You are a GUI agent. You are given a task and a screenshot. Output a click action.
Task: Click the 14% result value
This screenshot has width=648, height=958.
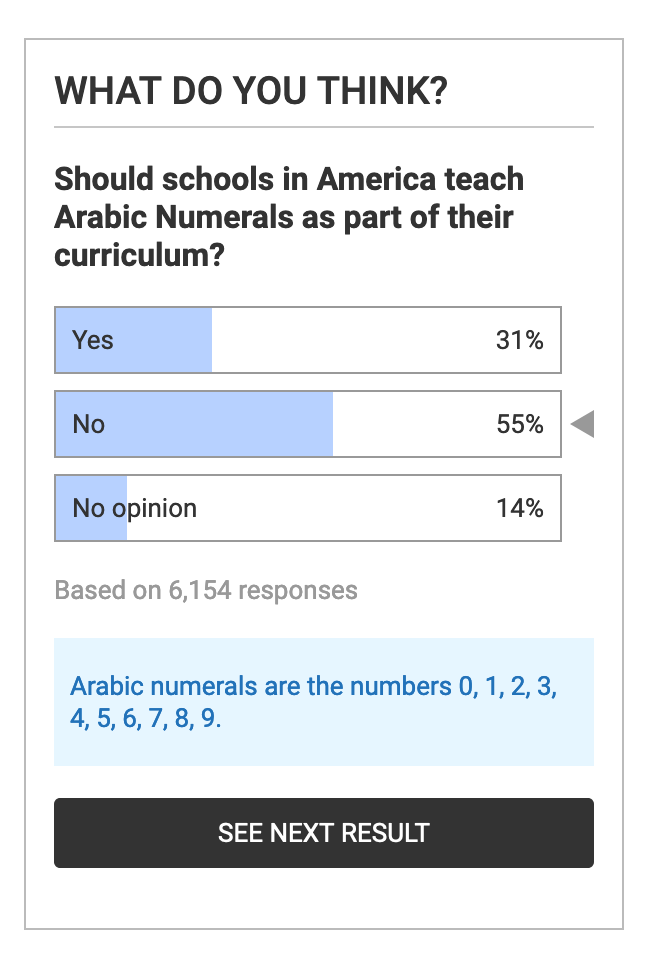coord(520,508)
